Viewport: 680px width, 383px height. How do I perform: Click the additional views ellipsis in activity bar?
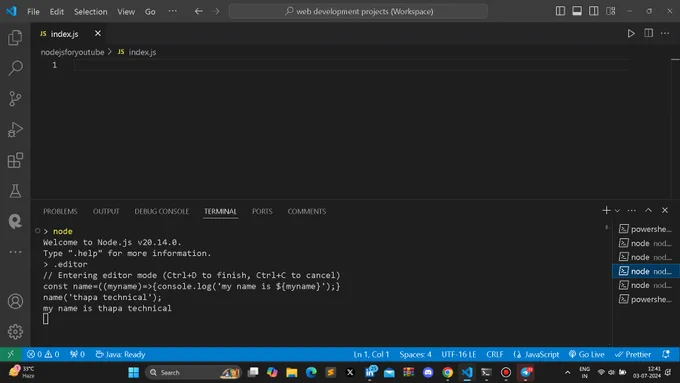15,252
